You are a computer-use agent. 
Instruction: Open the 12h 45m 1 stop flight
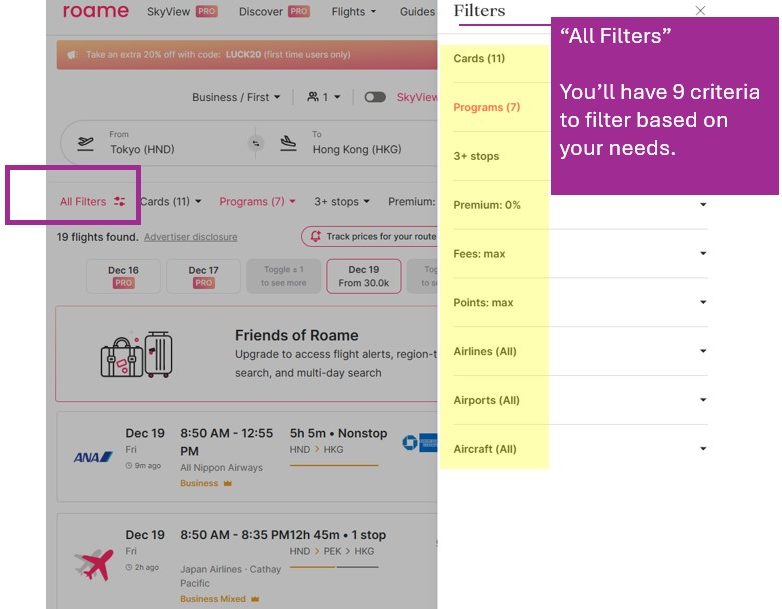click(x=247, y=561)
